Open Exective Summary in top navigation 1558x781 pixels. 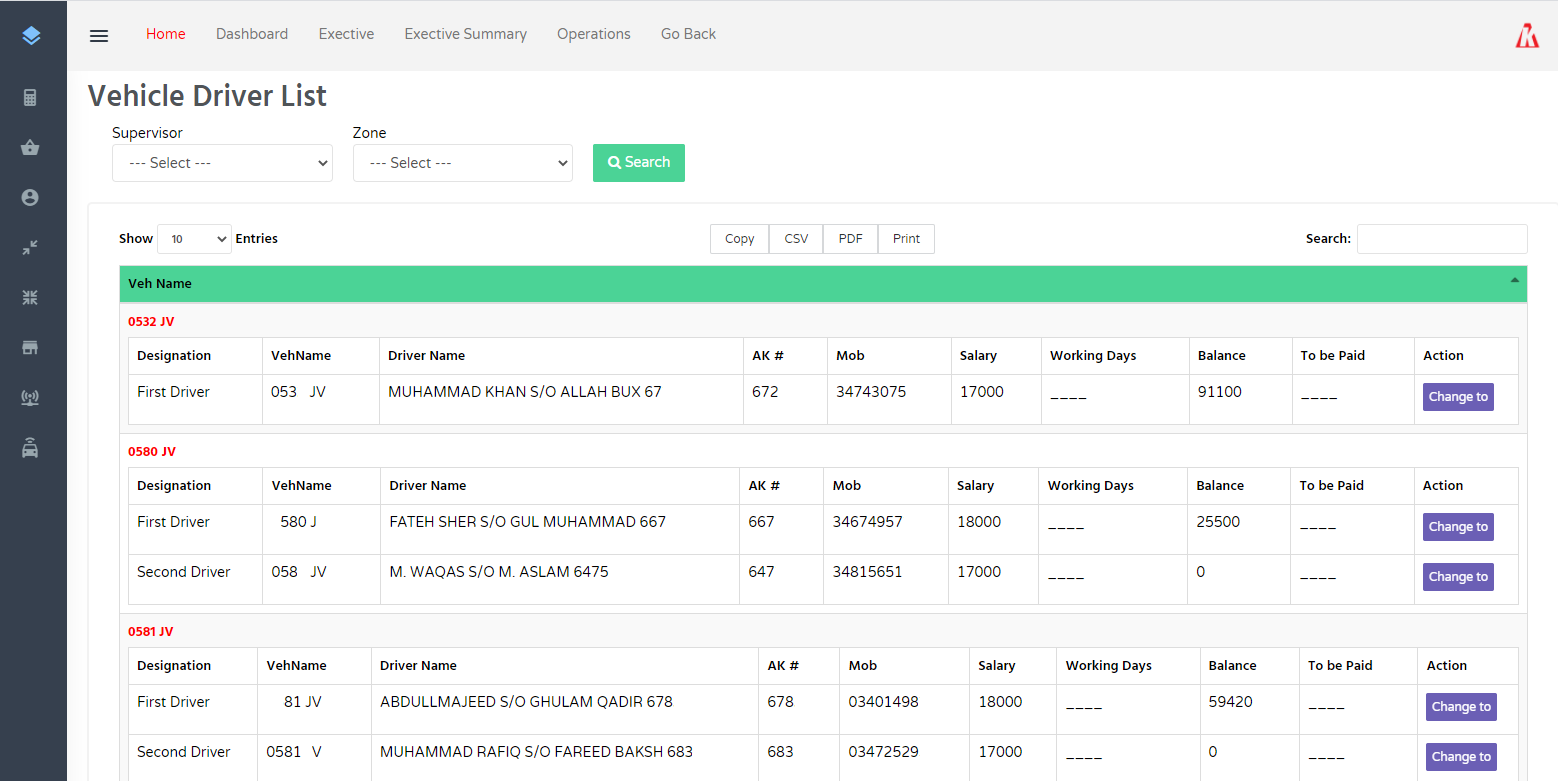click(465, 34)
